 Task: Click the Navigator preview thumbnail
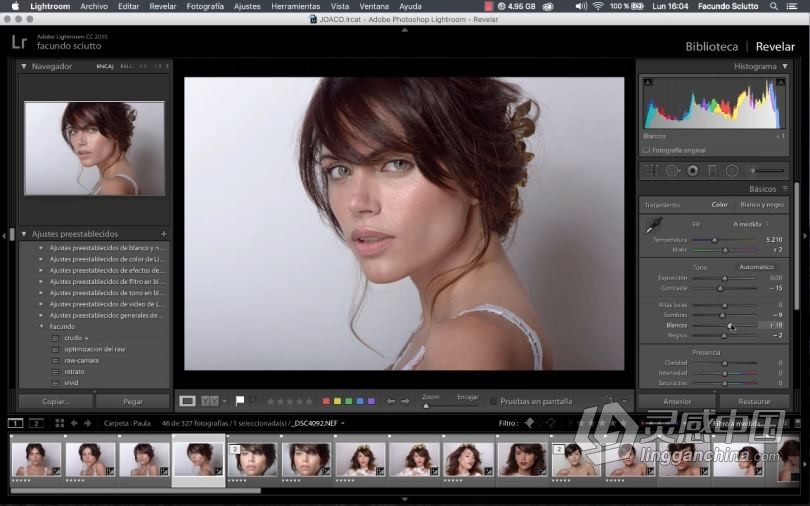95,148
